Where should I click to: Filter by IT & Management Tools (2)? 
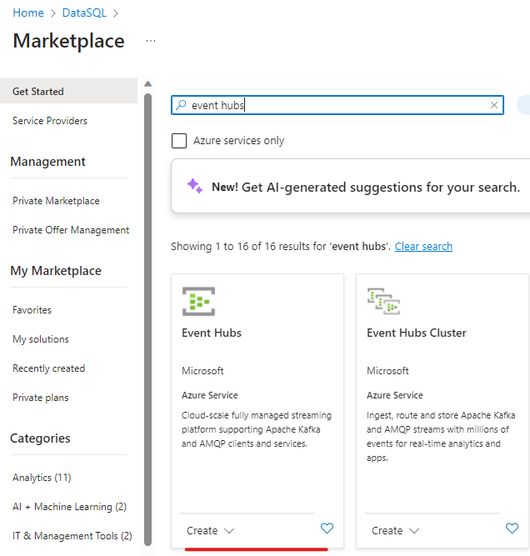72,535
